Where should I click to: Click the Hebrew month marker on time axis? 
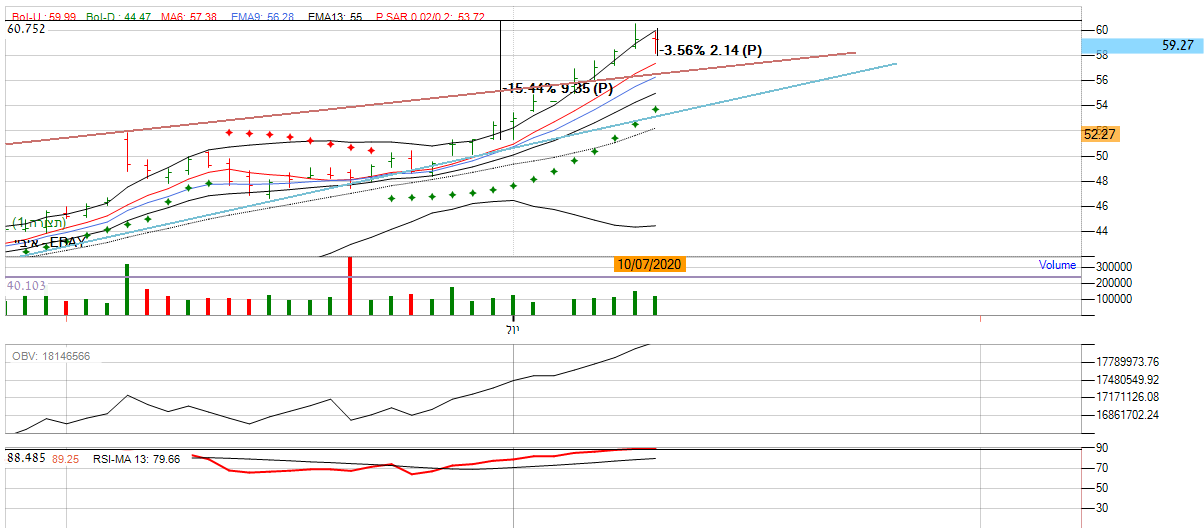pyautogui.click(x=511, y=329)
